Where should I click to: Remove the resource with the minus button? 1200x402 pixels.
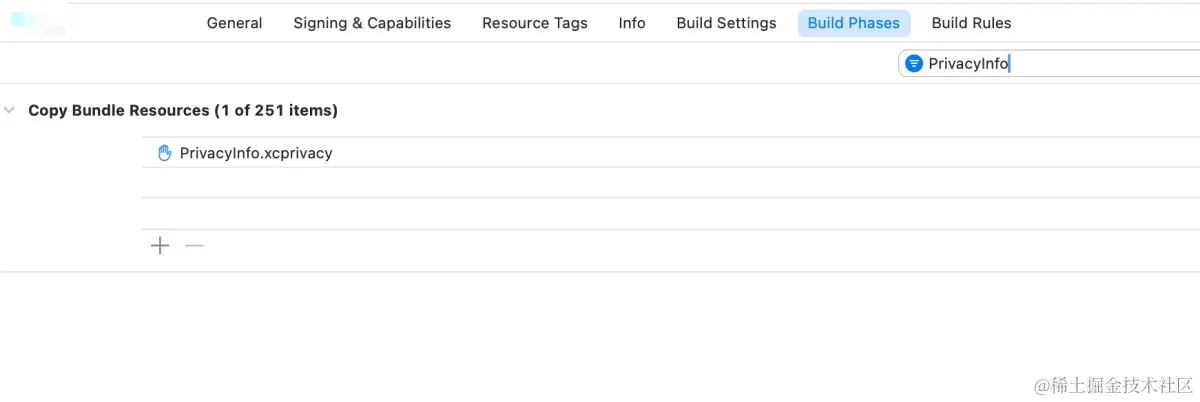pos(194,246)
